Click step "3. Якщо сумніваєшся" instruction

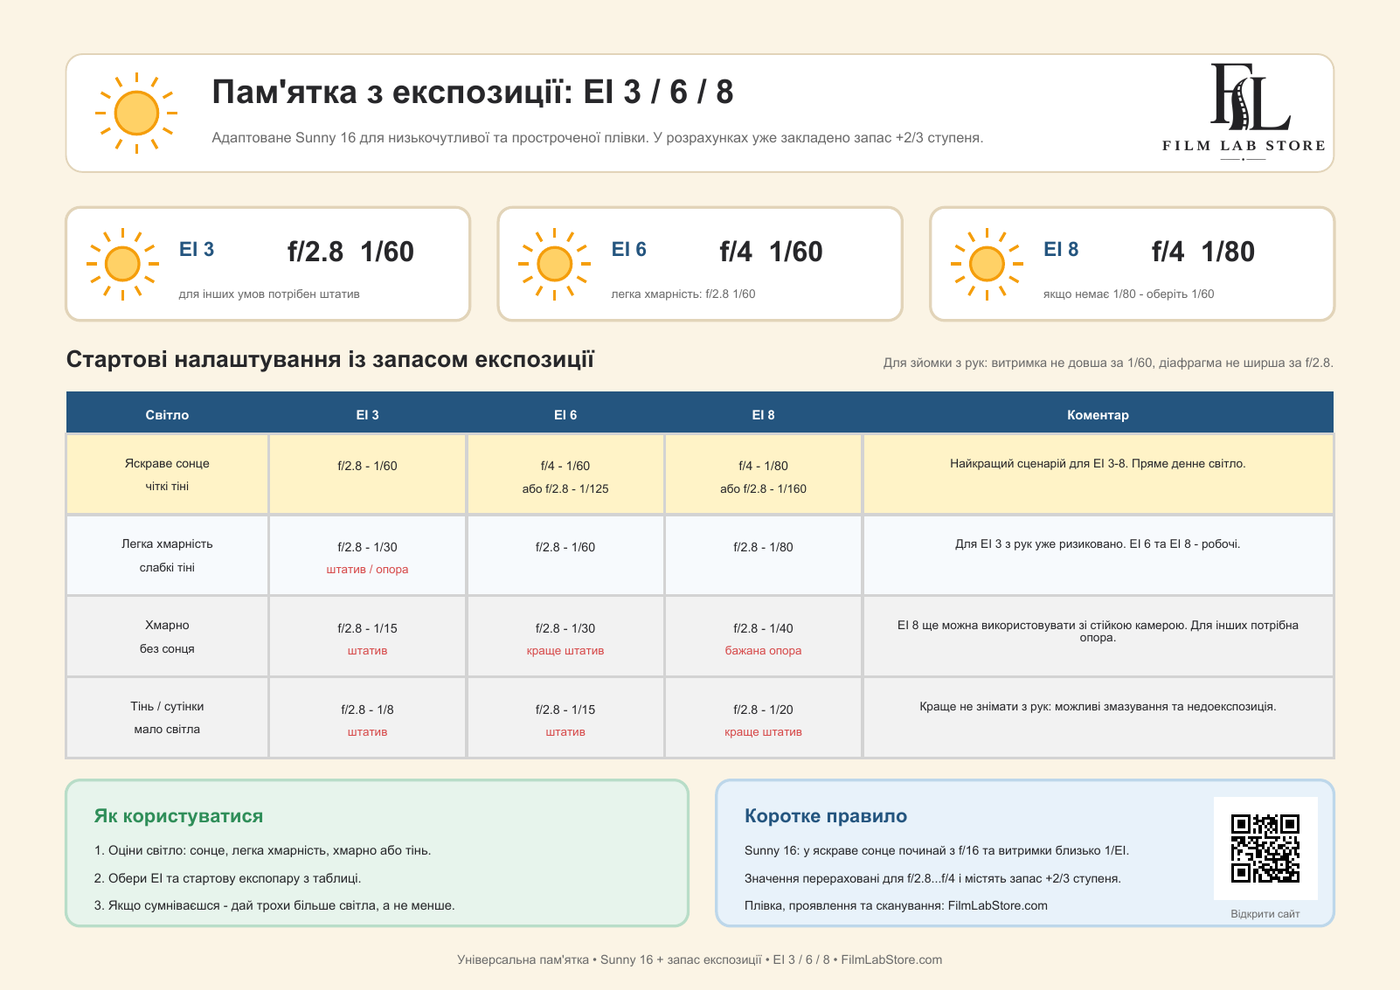275,906
